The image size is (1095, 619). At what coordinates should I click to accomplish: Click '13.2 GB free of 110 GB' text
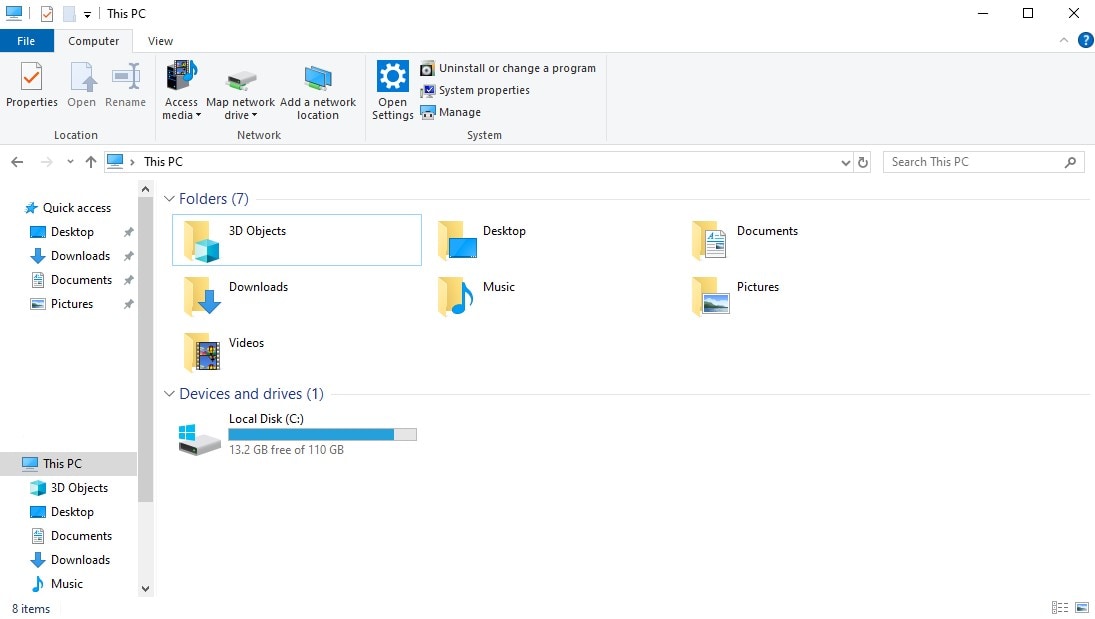pyautogui.click(x=286, y=450)
